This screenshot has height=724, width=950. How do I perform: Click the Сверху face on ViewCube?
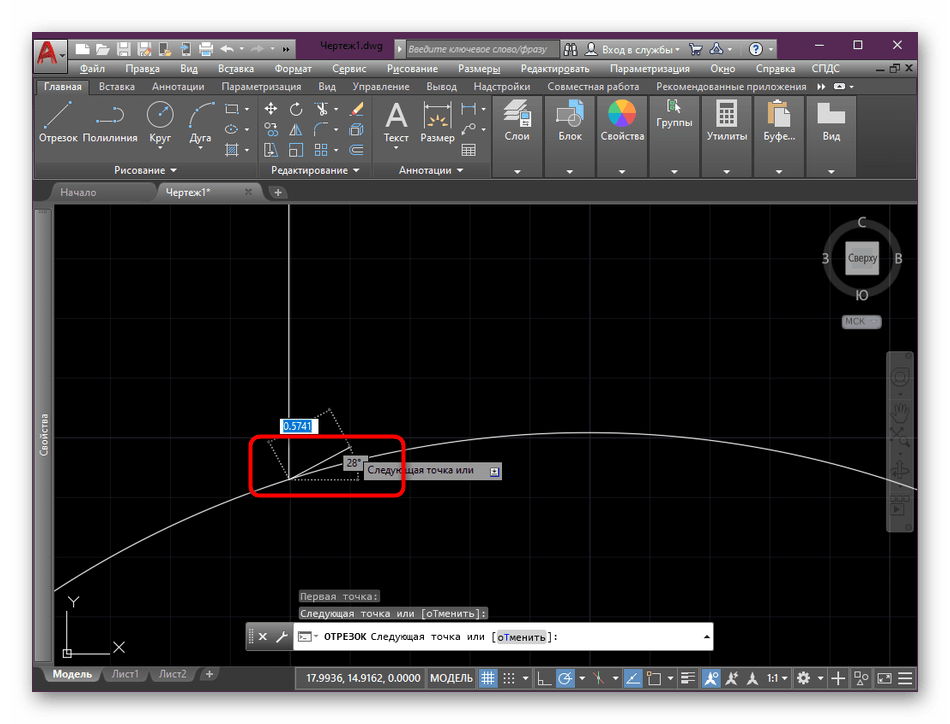(862, 258)
